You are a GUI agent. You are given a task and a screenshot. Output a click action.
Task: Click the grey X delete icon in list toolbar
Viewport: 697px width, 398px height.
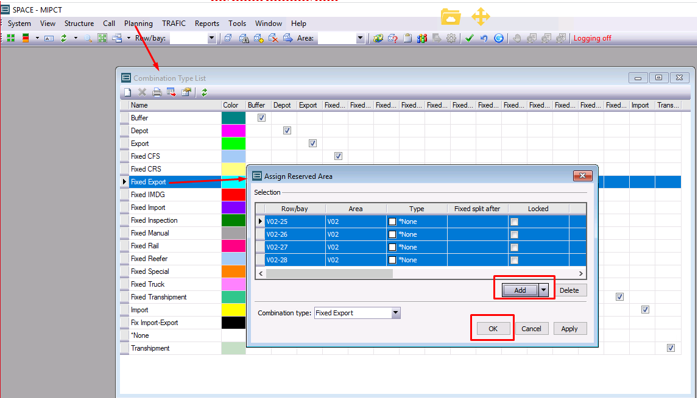142,92
